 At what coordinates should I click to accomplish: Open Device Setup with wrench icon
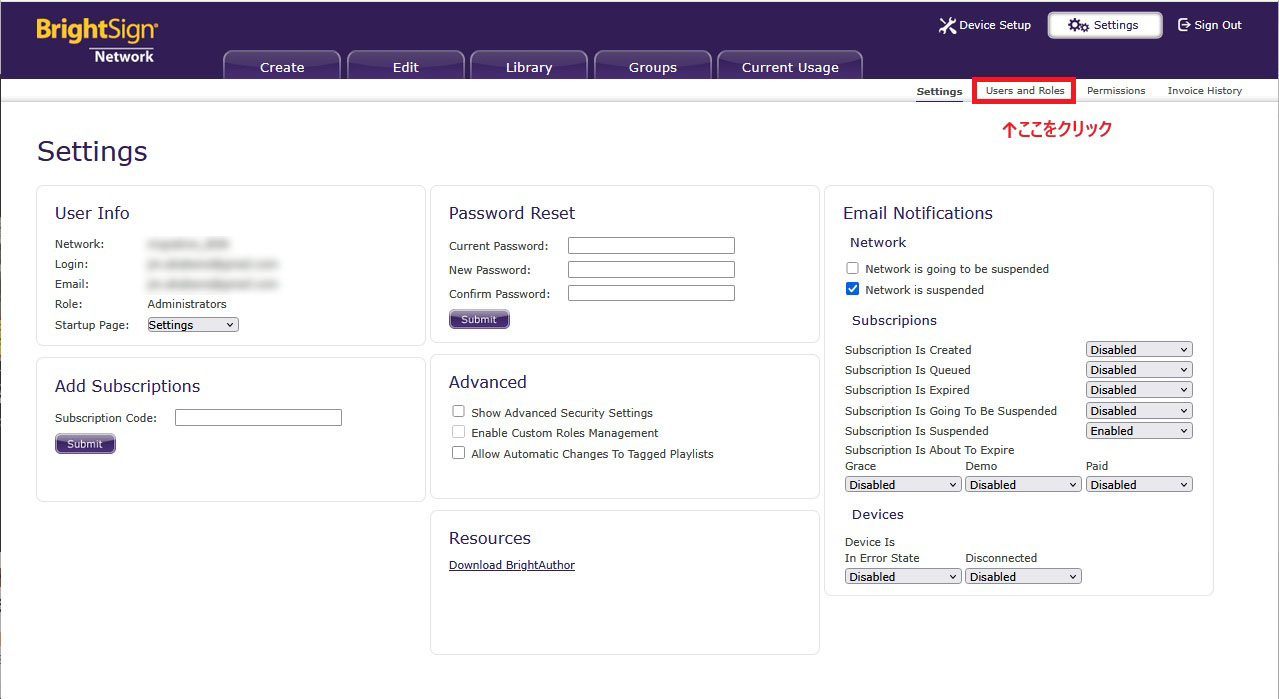(x=947, y=25)
